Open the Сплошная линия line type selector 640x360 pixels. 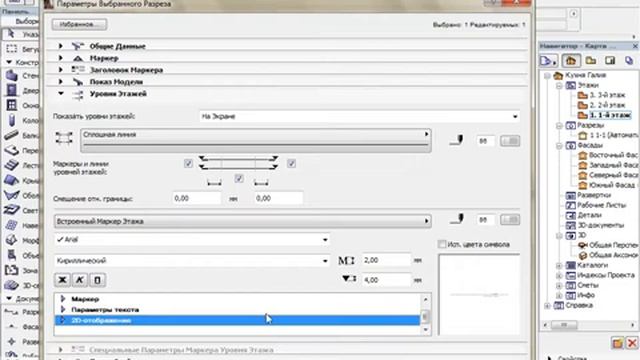pyautogui.click(x=256, y=140)
